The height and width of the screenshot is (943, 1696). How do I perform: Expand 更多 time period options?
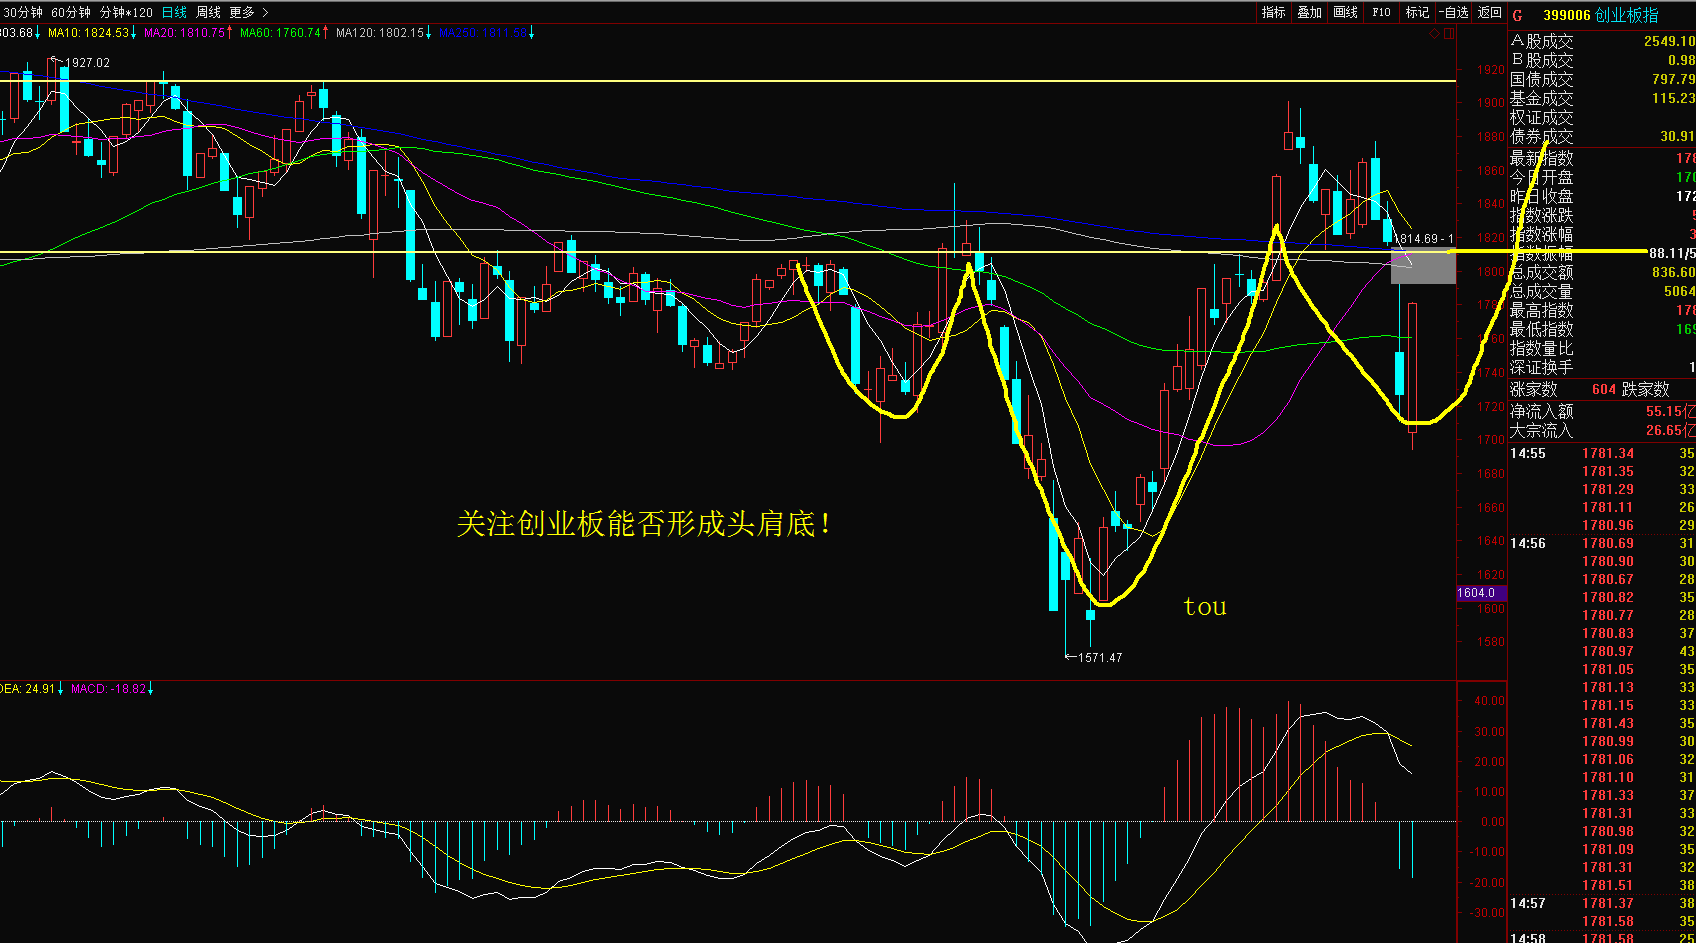(242, 12)
